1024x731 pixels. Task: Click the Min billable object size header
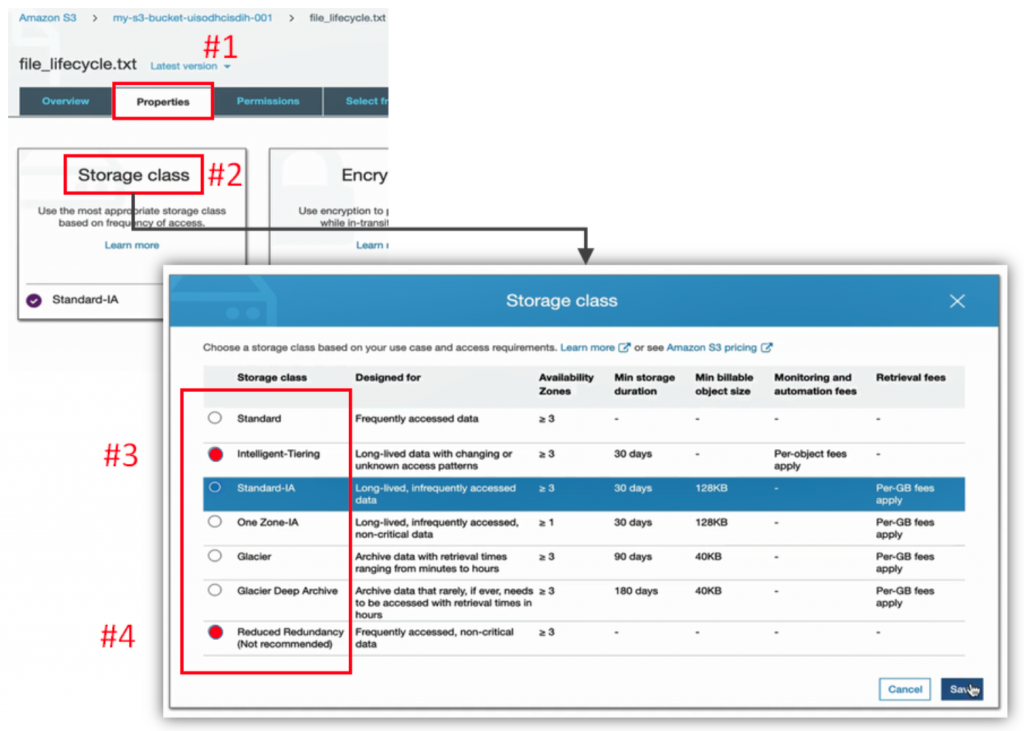(x=724, y=384)
